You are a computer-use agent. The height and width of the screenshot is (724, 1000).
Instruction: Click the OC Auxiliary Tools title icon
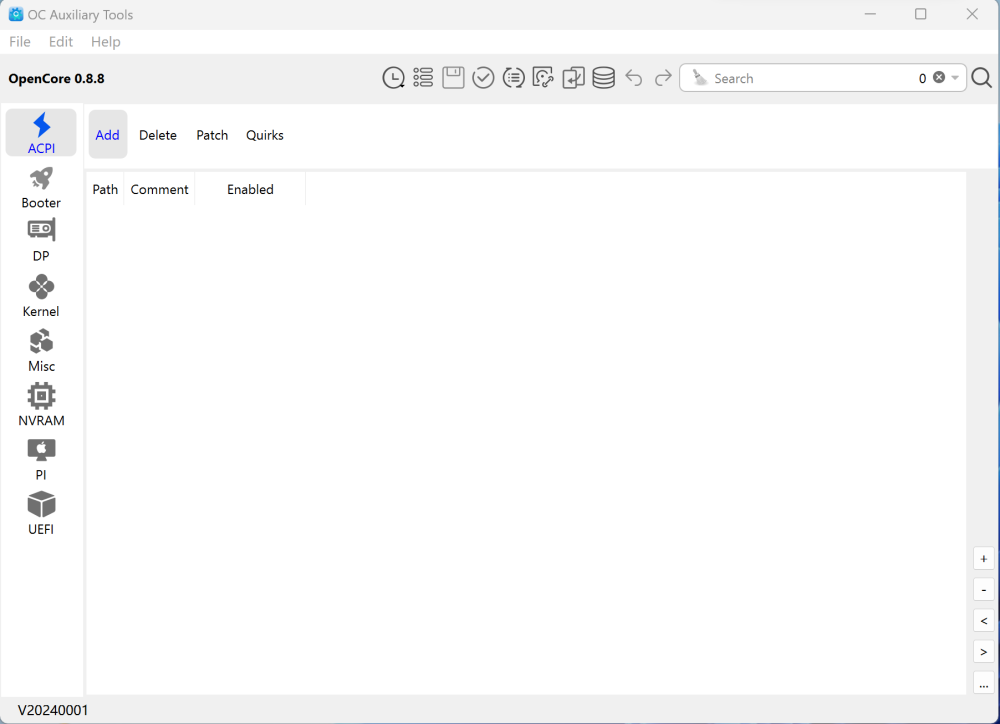coord(16,14)
